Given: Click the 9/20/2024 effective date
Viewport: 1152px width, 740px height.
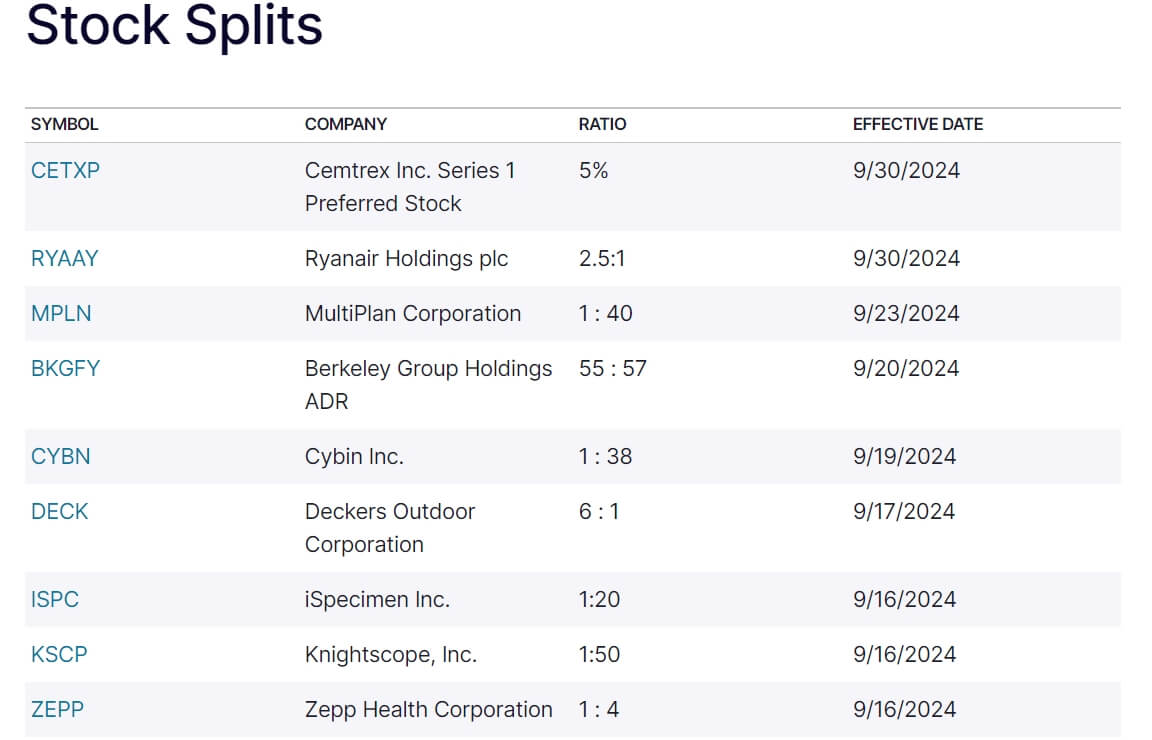Looking at the screenshot, I should click(x=906, y=369).
